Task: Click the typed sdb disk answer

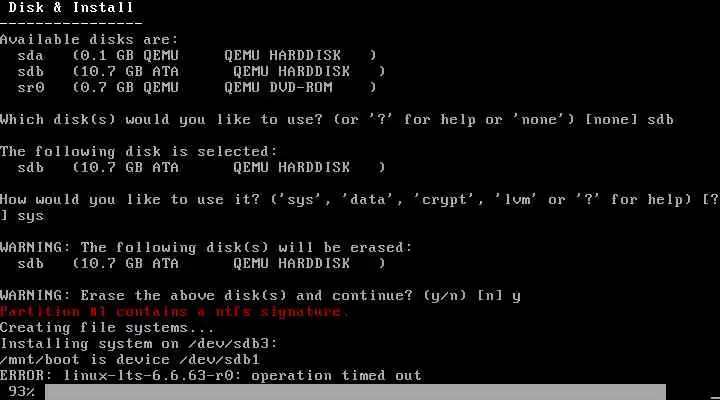Action: tap(660, 119)
